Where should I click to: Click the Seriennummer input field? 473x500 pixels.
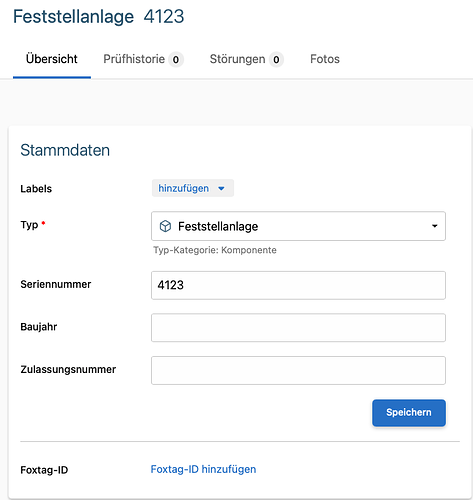[x=298, y=285]
